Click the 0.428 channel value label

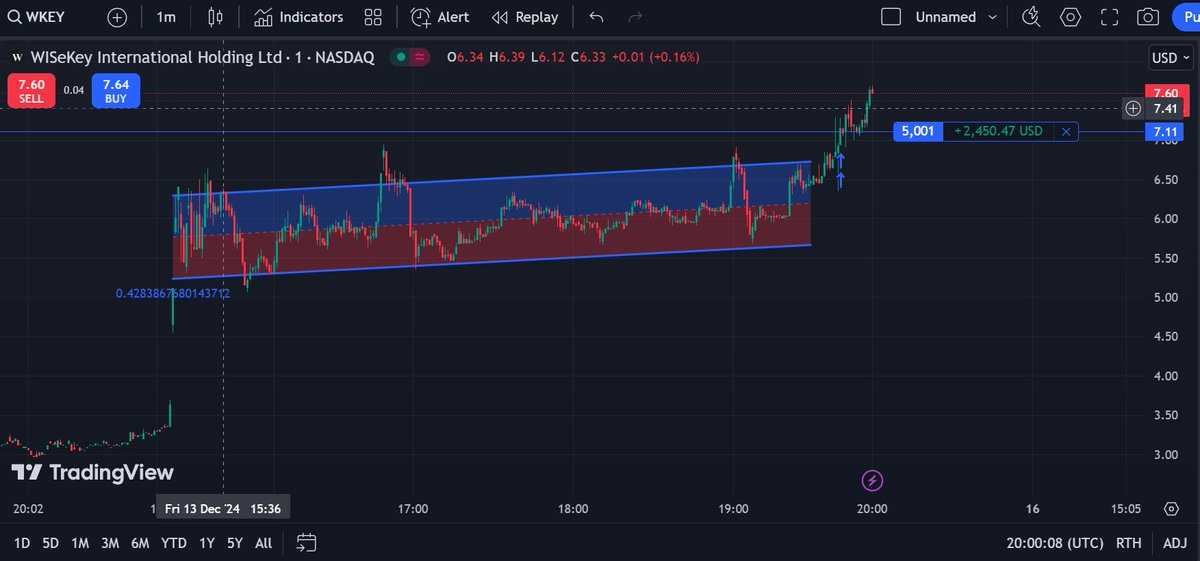[x=173, y=293]
